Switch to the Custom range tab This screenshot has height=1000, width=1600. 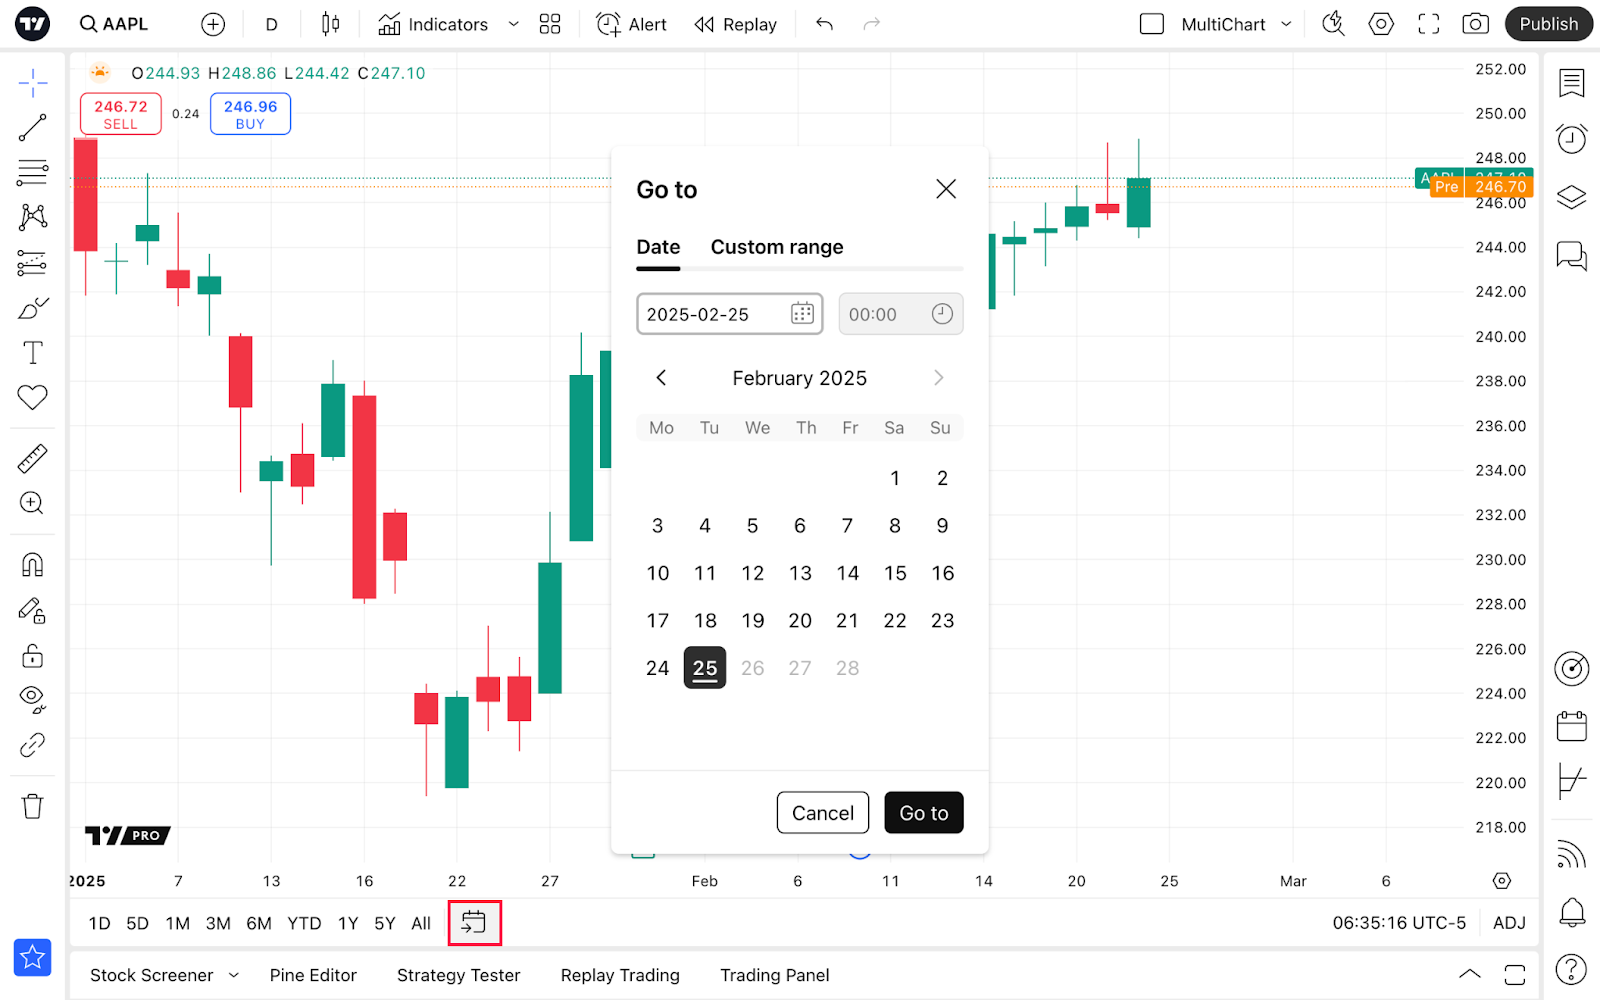[x=777, y=247]
